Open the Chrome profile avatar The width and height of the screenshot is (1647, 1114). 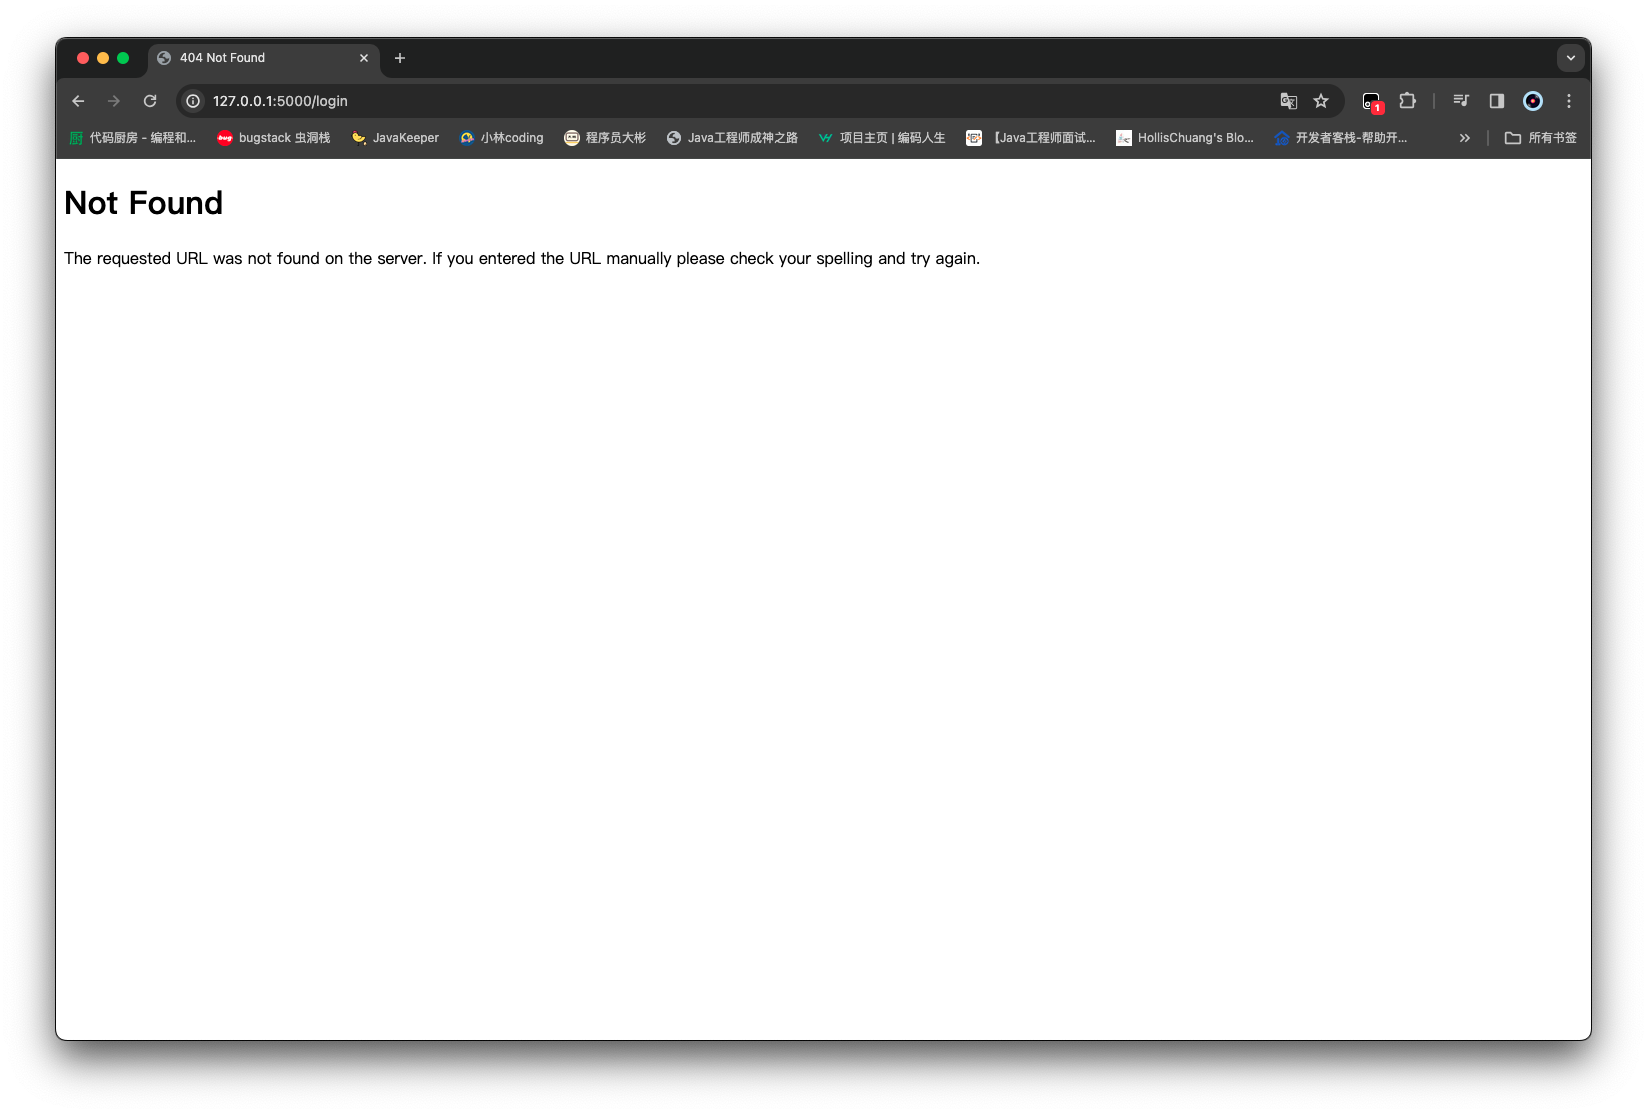[x=1533, y=101]
